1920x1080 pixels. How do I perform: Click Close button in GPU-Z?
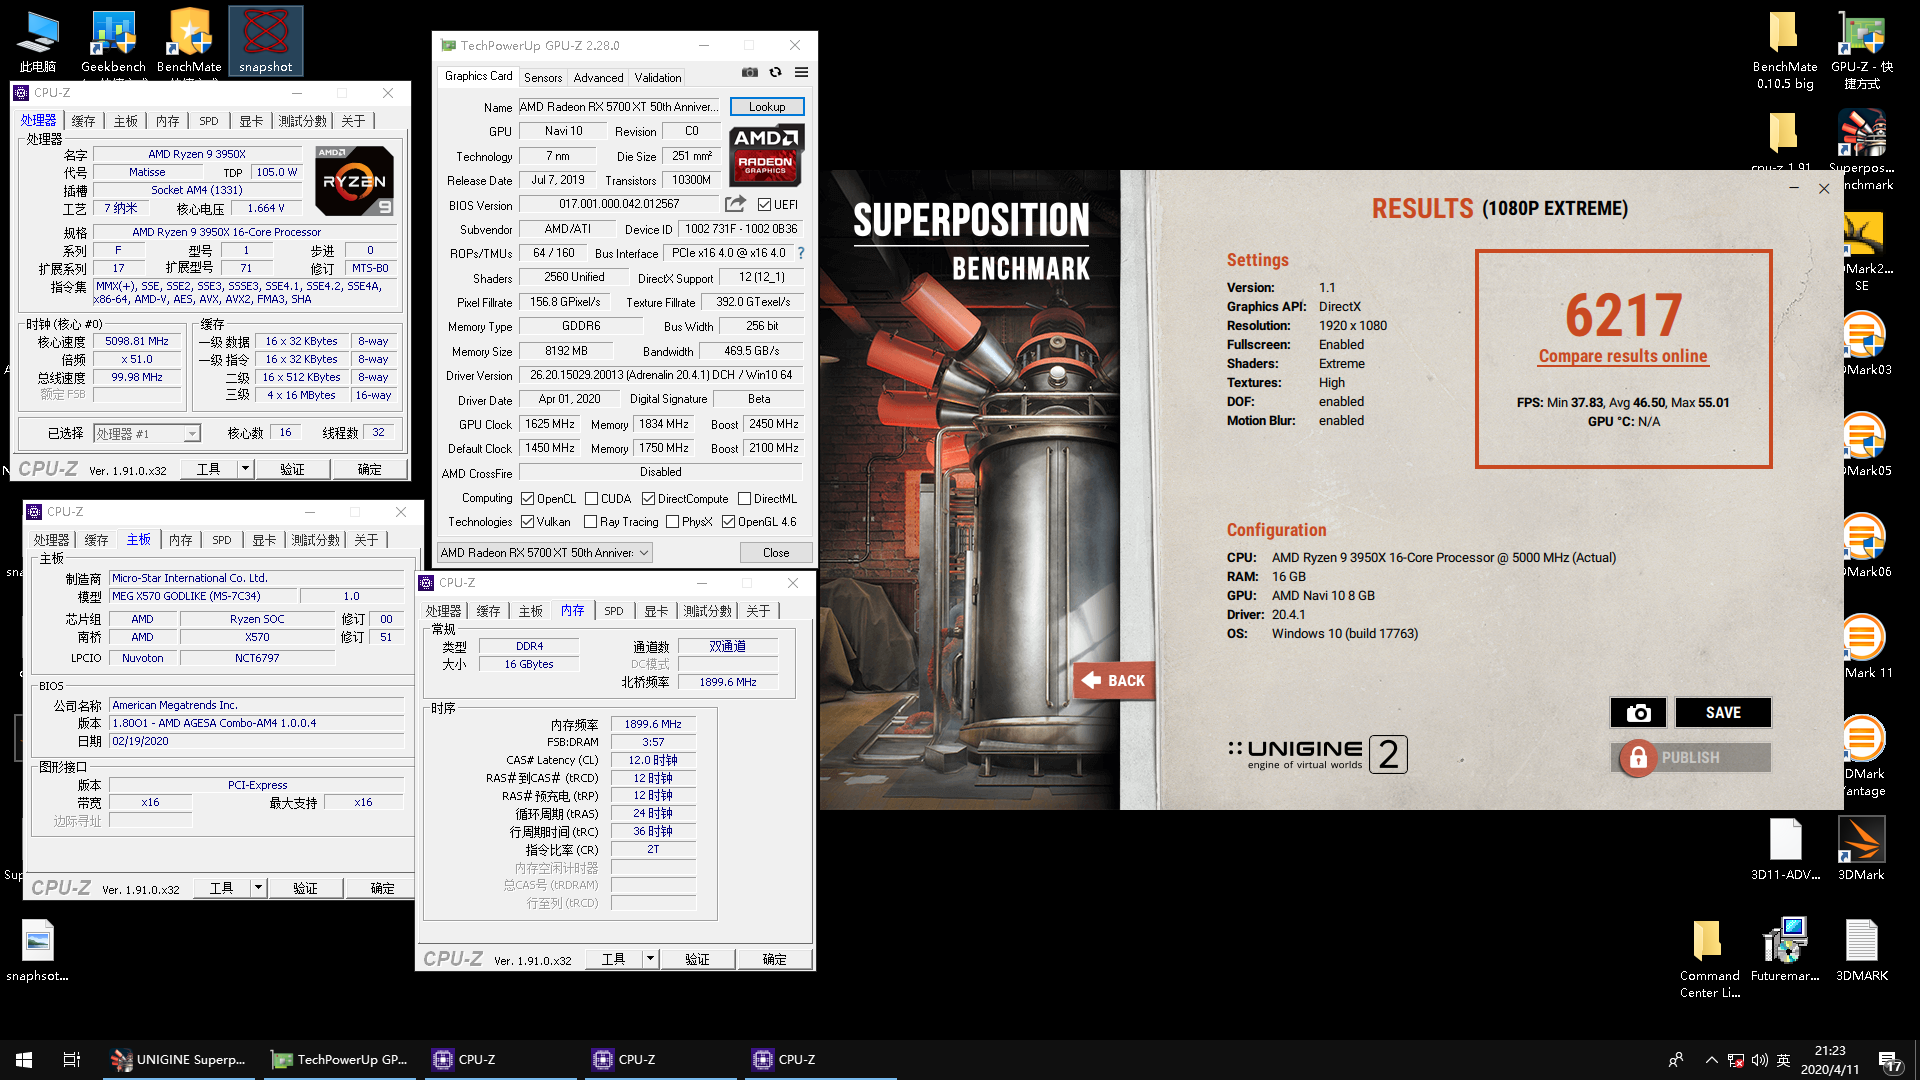coord(776,552)
